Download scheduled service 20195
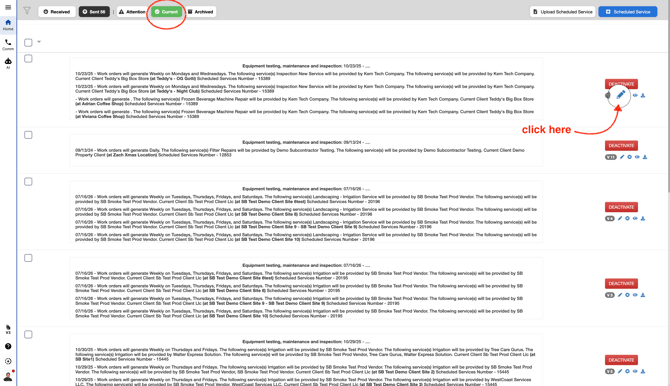This screenshot has height=386, width=670. [643, 295]
